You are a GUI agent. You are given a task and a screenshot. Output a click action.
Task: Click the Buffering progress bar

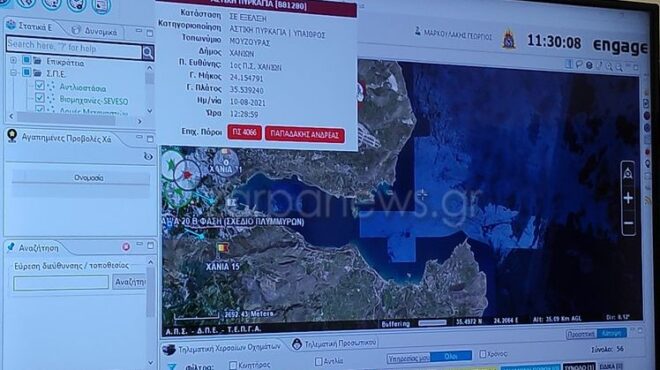click(x=432, y=323)
